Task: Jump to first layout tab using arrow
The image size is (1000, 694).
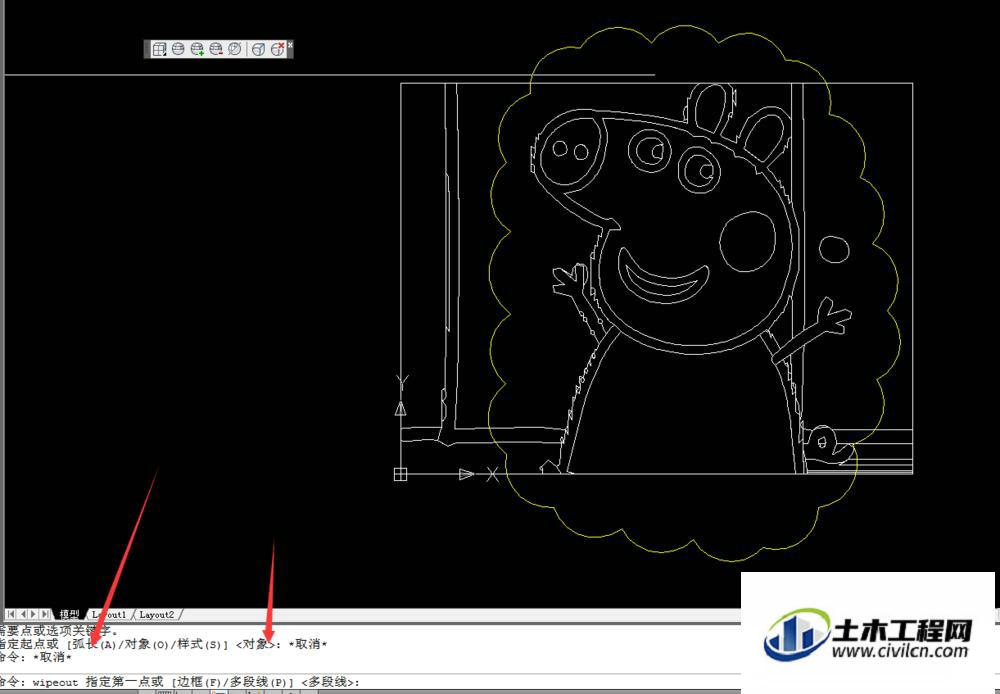Action: click(x=11, y=614)
